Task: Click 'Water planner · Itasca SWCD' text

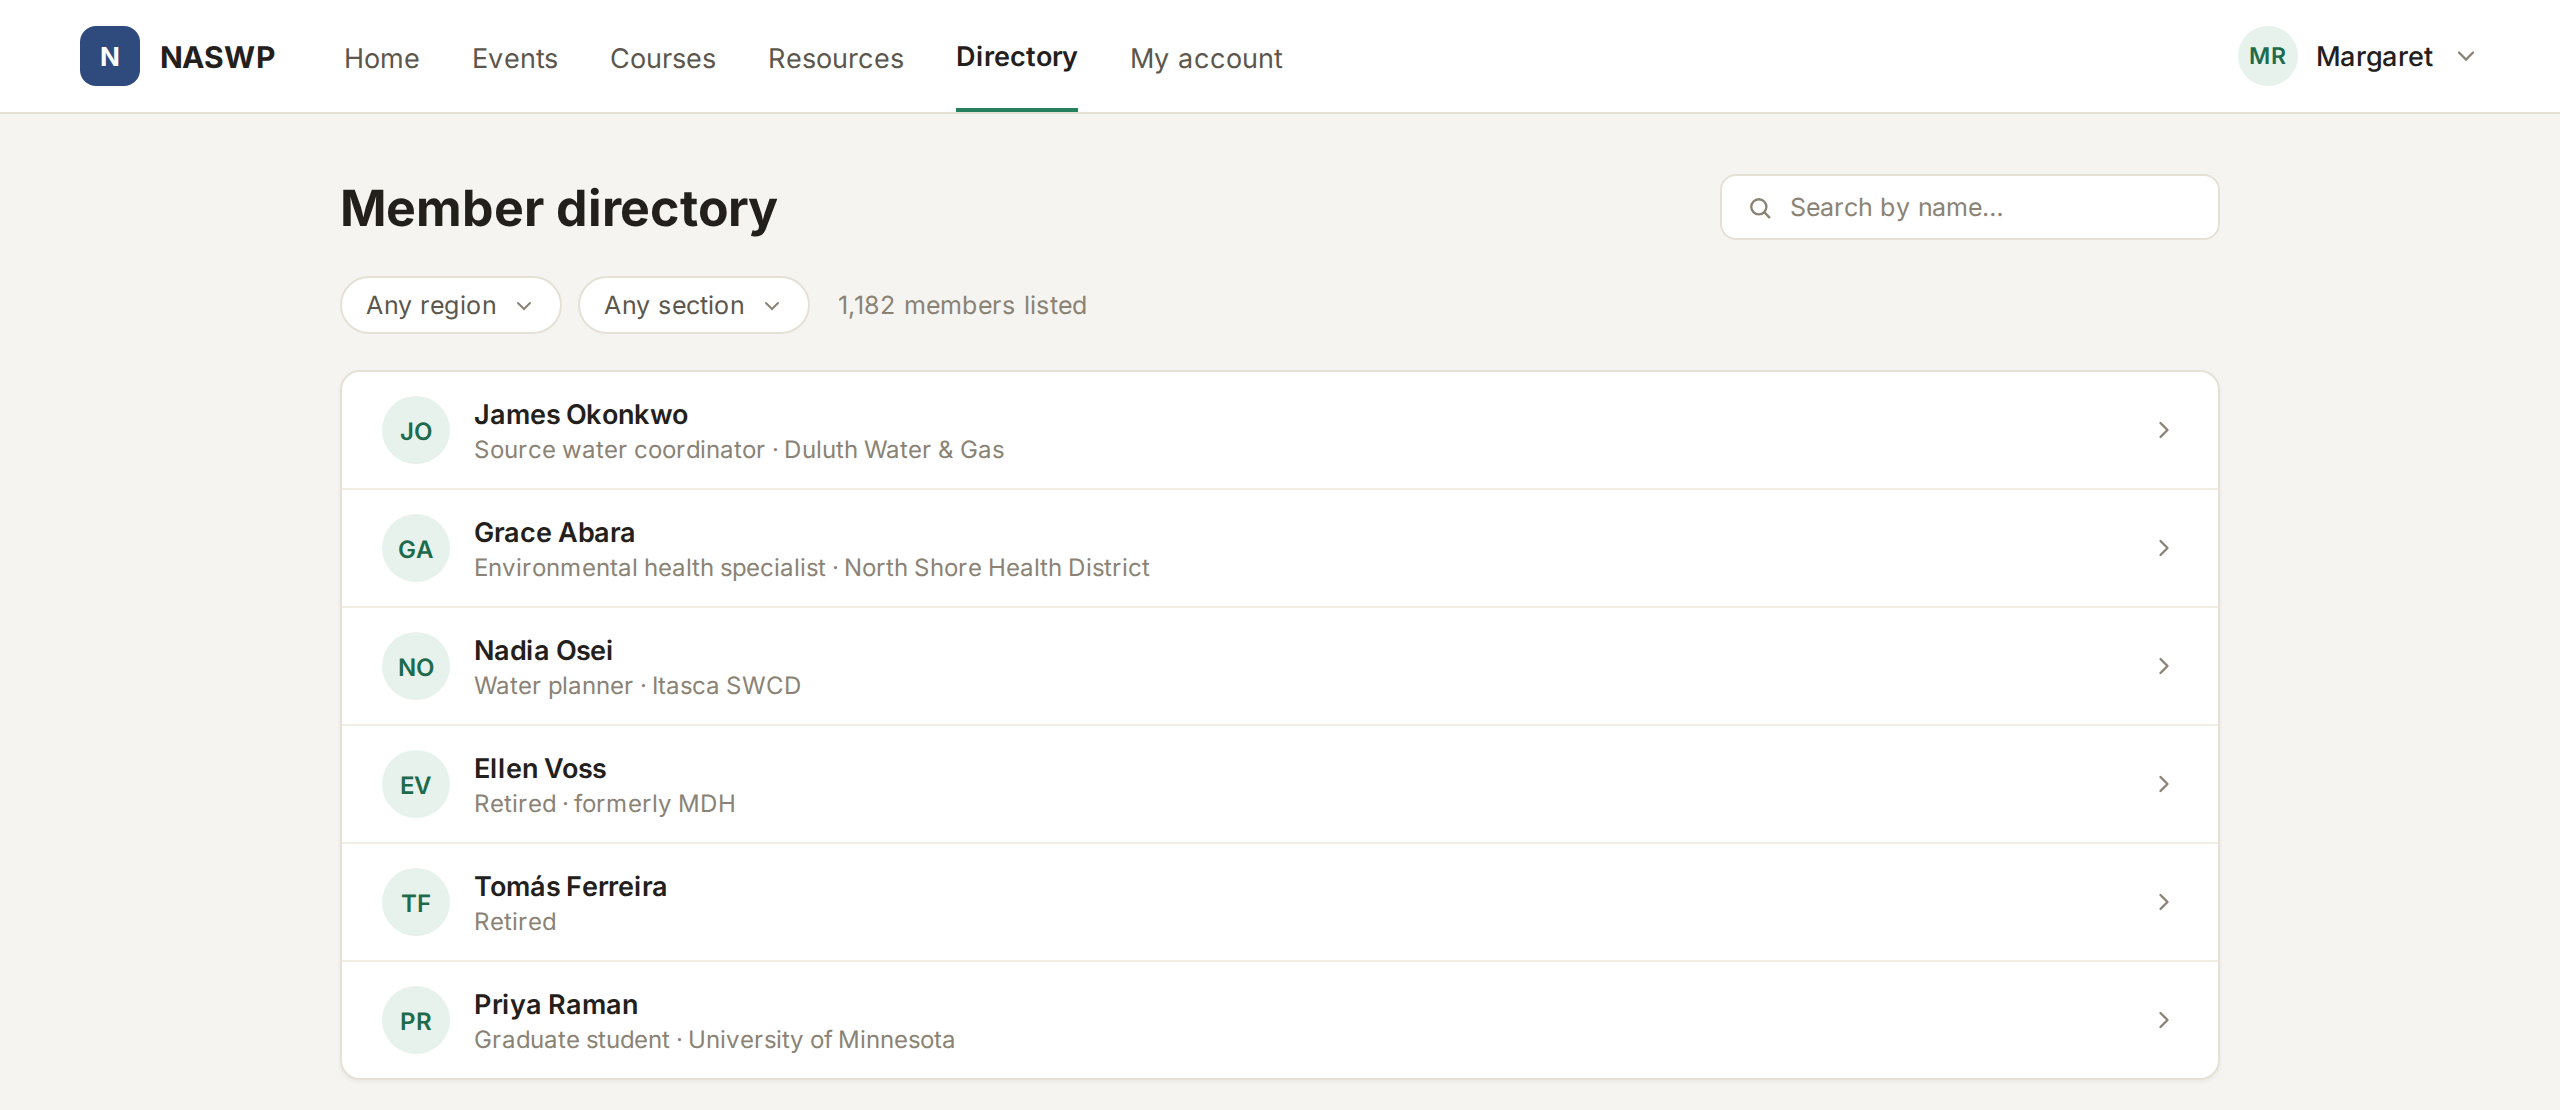Action: point(637,686)
